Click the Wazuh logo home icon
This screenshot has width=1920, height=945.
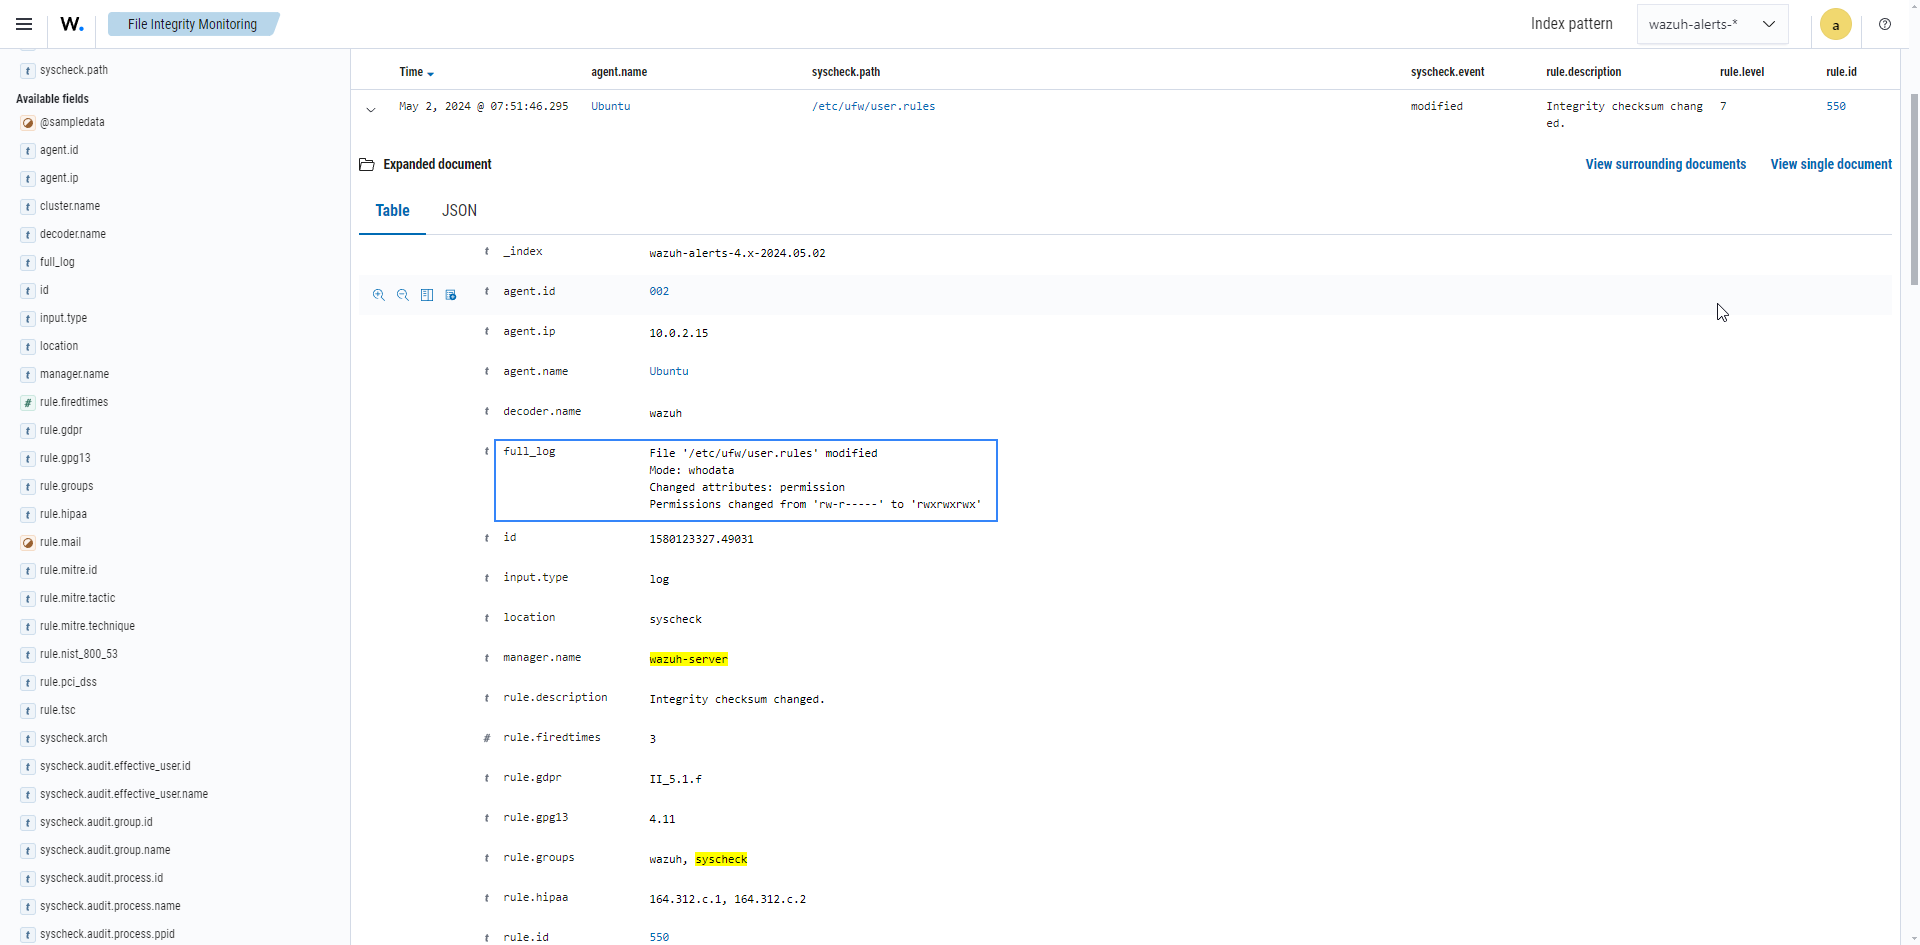[x=71, y=24]
